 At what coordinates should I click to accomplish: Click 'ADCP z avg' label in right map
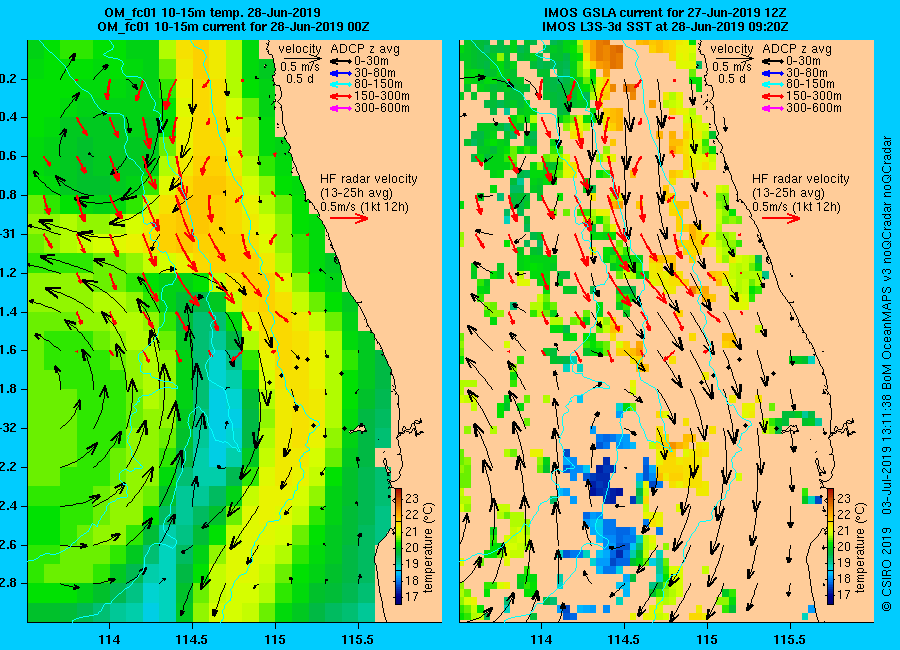[x=797, y=49]
